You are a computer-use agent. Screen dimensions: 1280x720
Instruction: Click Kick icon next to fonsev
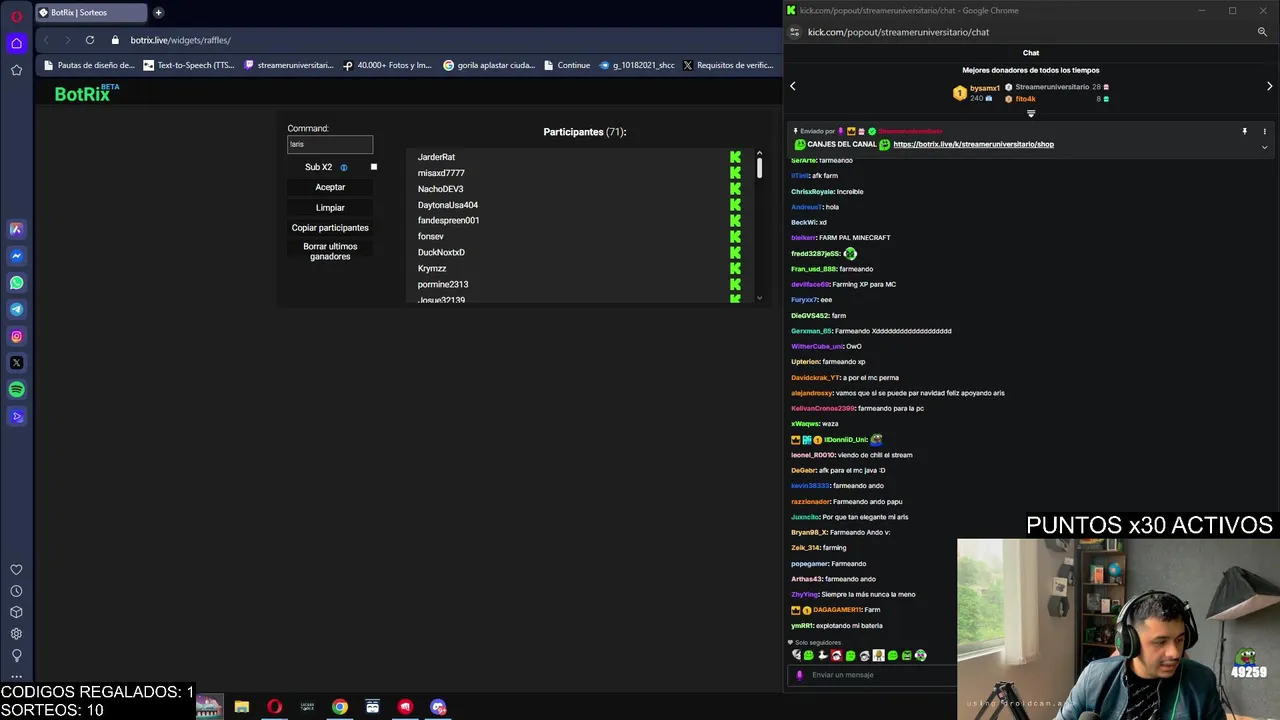(x=735, y=237)
